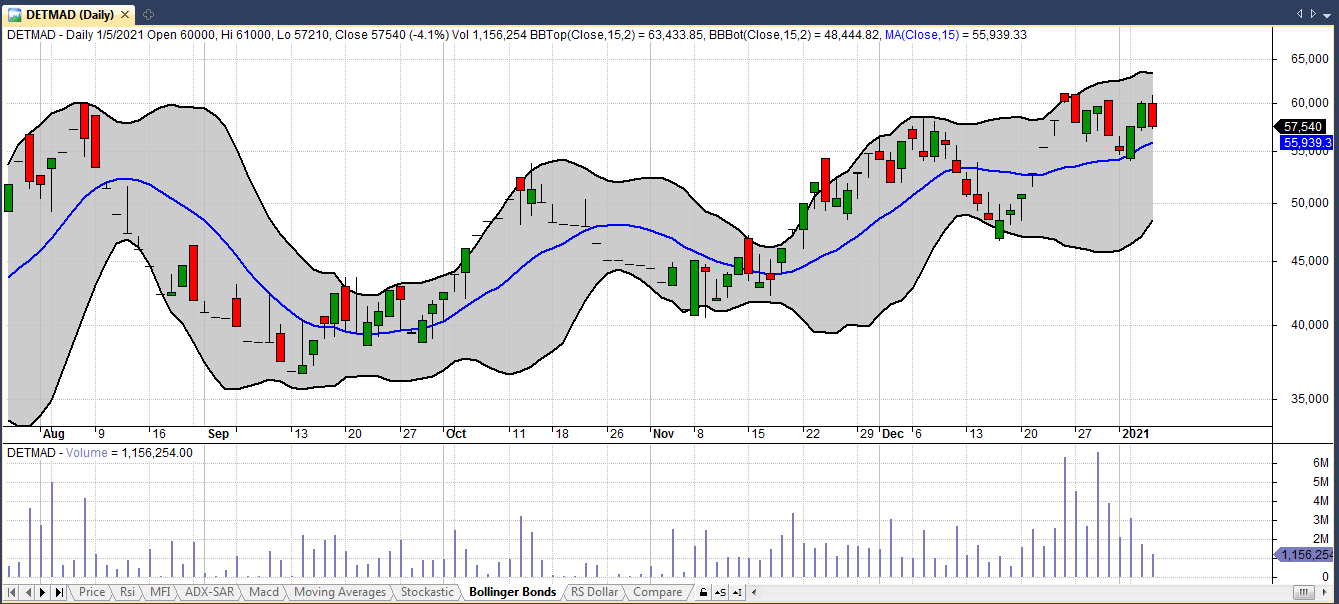Image resolution: width=1339 pixels, height=604 pixels.
Task: Toggle the symbol link 'S' button
Action: coord(720,592)
